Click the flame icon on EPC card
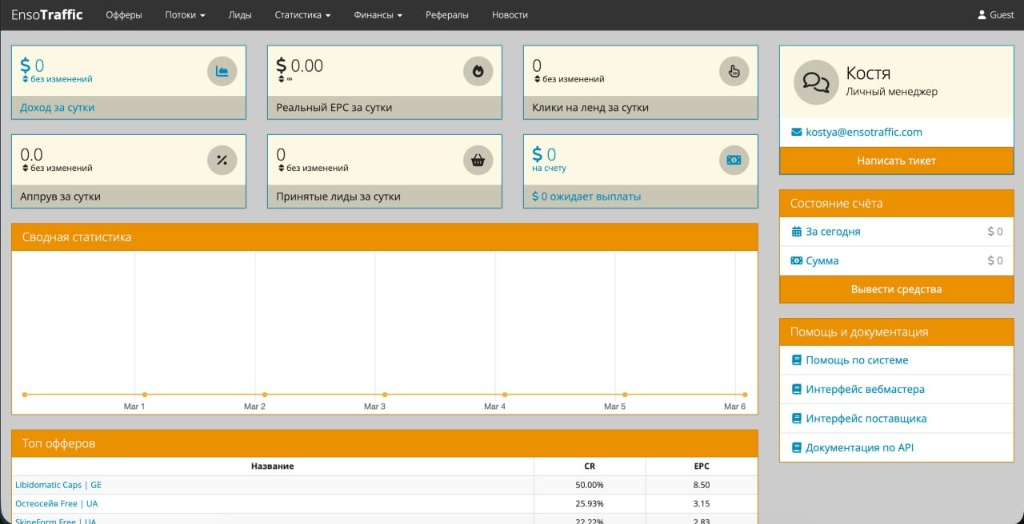The image size is (1024, 524). [x=478, y=71]
